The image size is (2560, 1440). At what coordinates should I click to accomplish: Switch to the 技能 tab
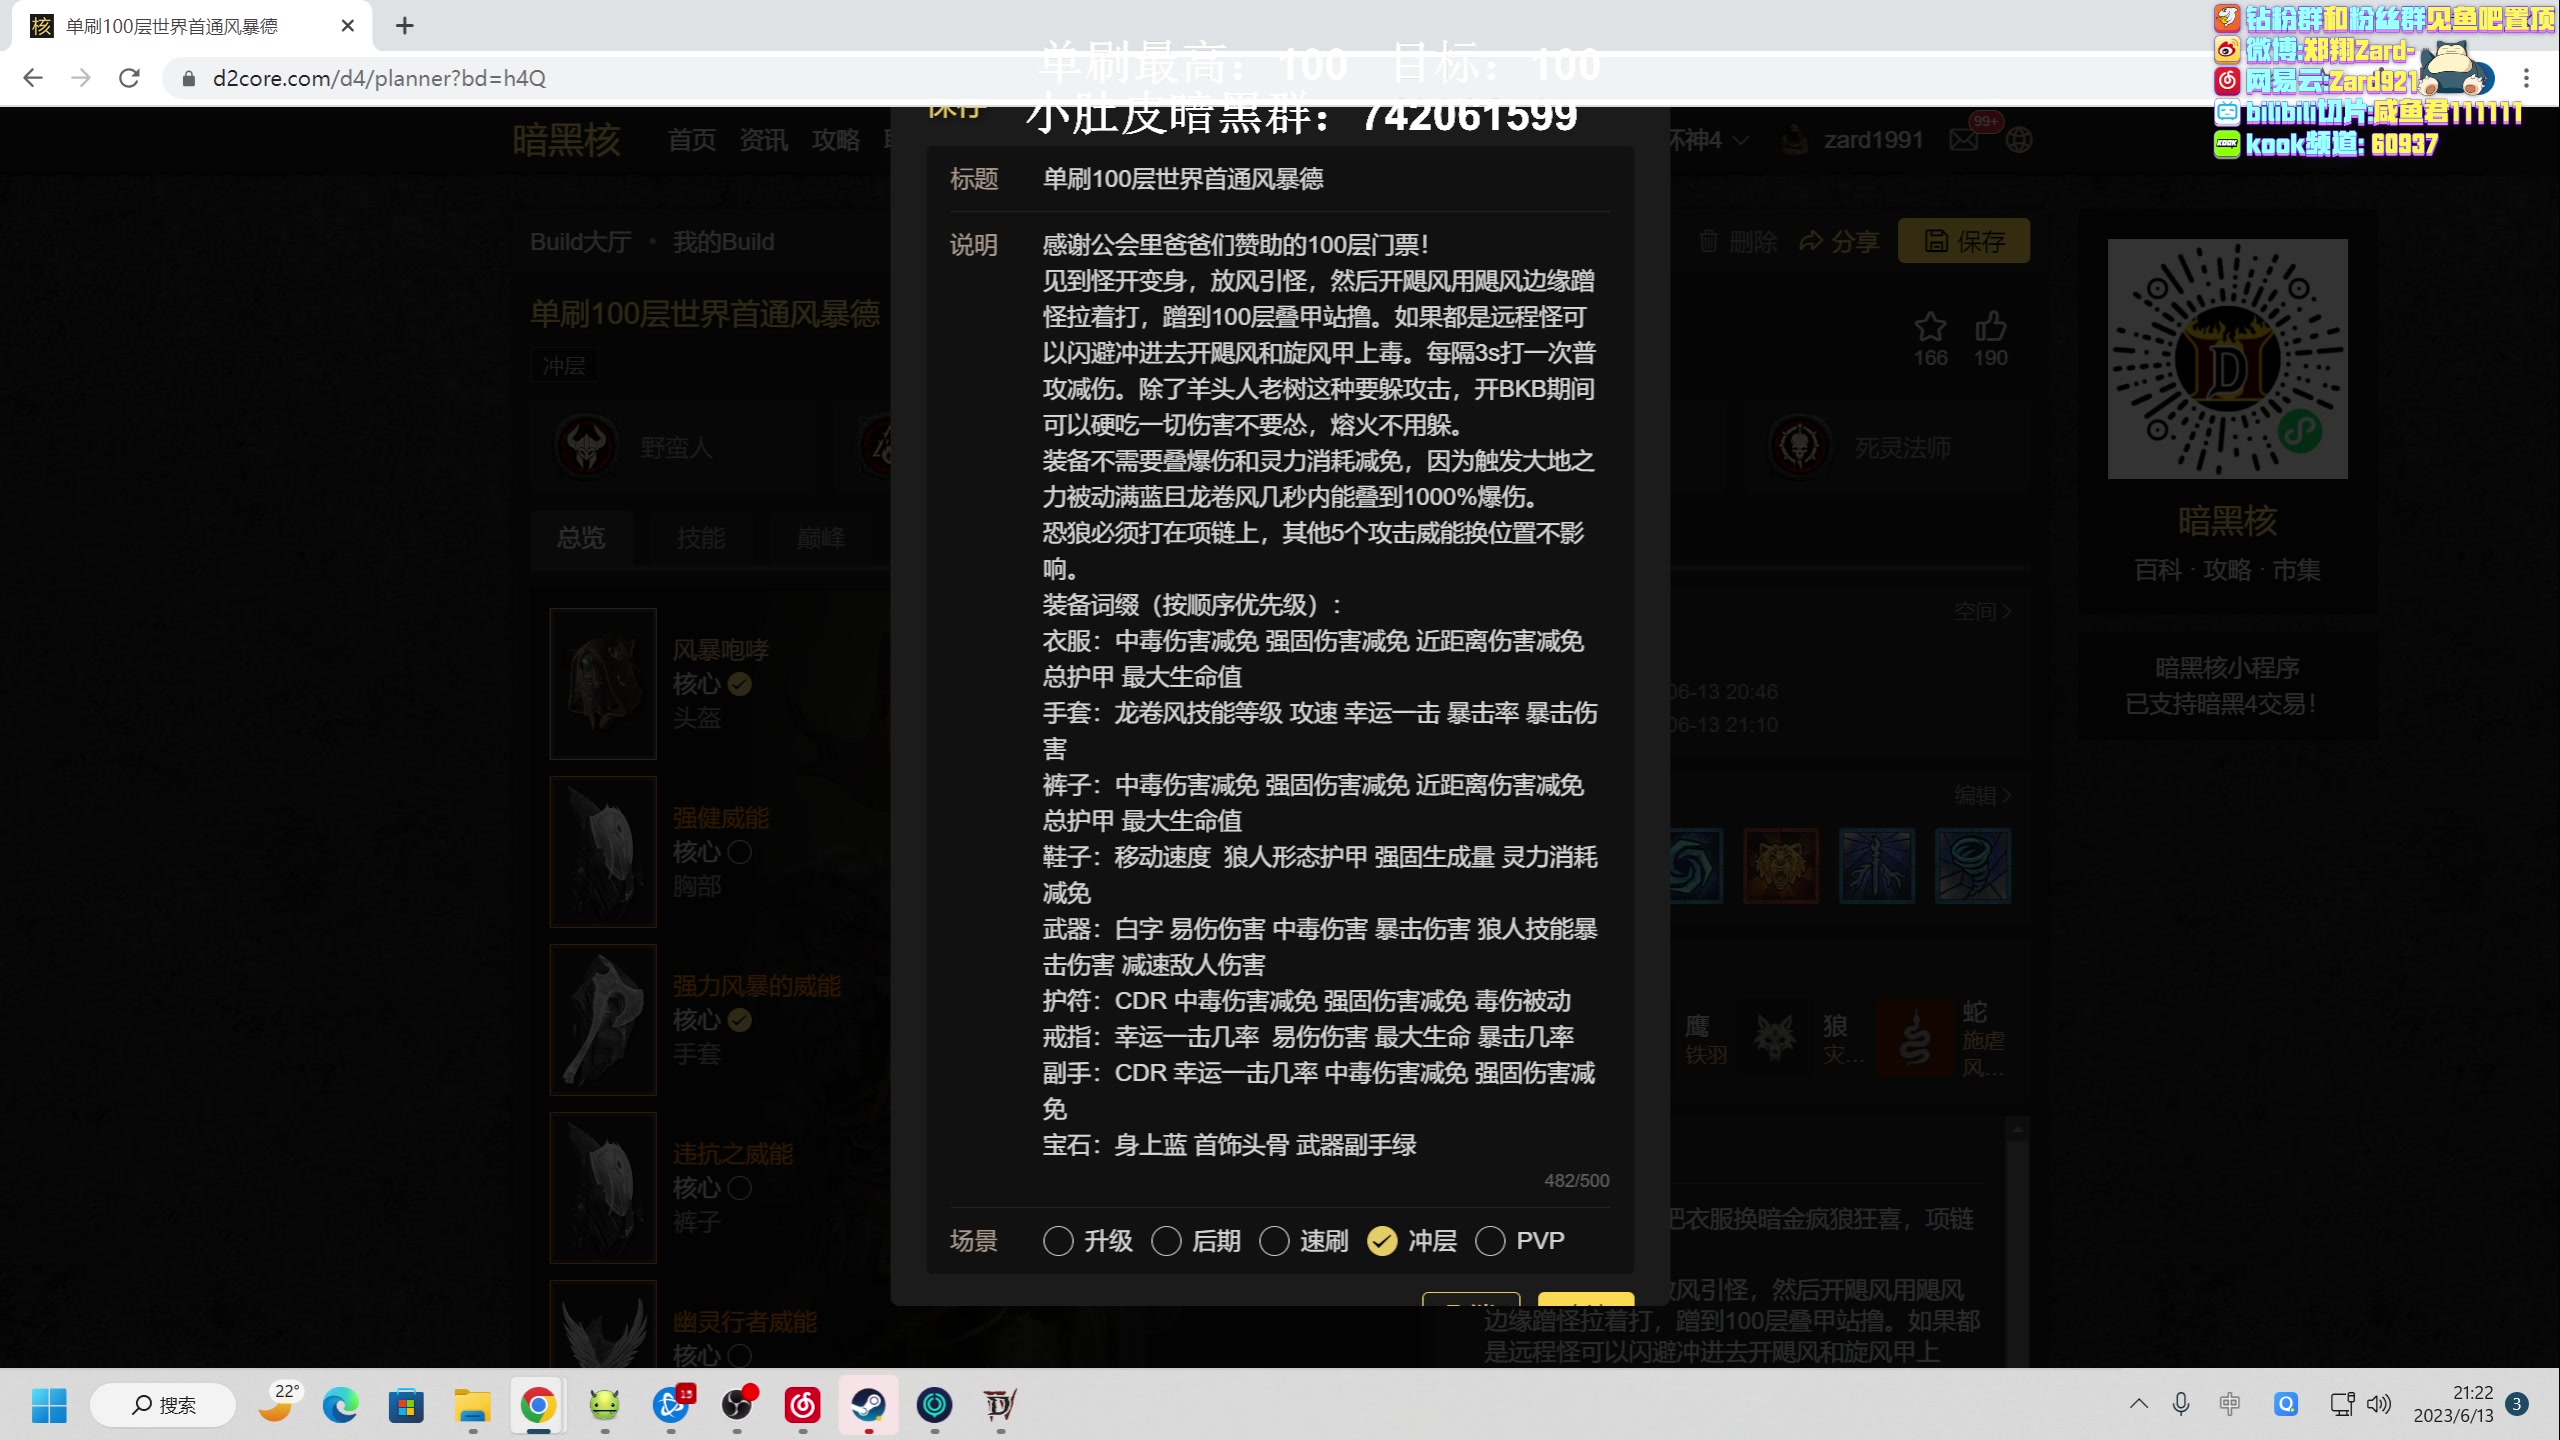coord(701,538)
